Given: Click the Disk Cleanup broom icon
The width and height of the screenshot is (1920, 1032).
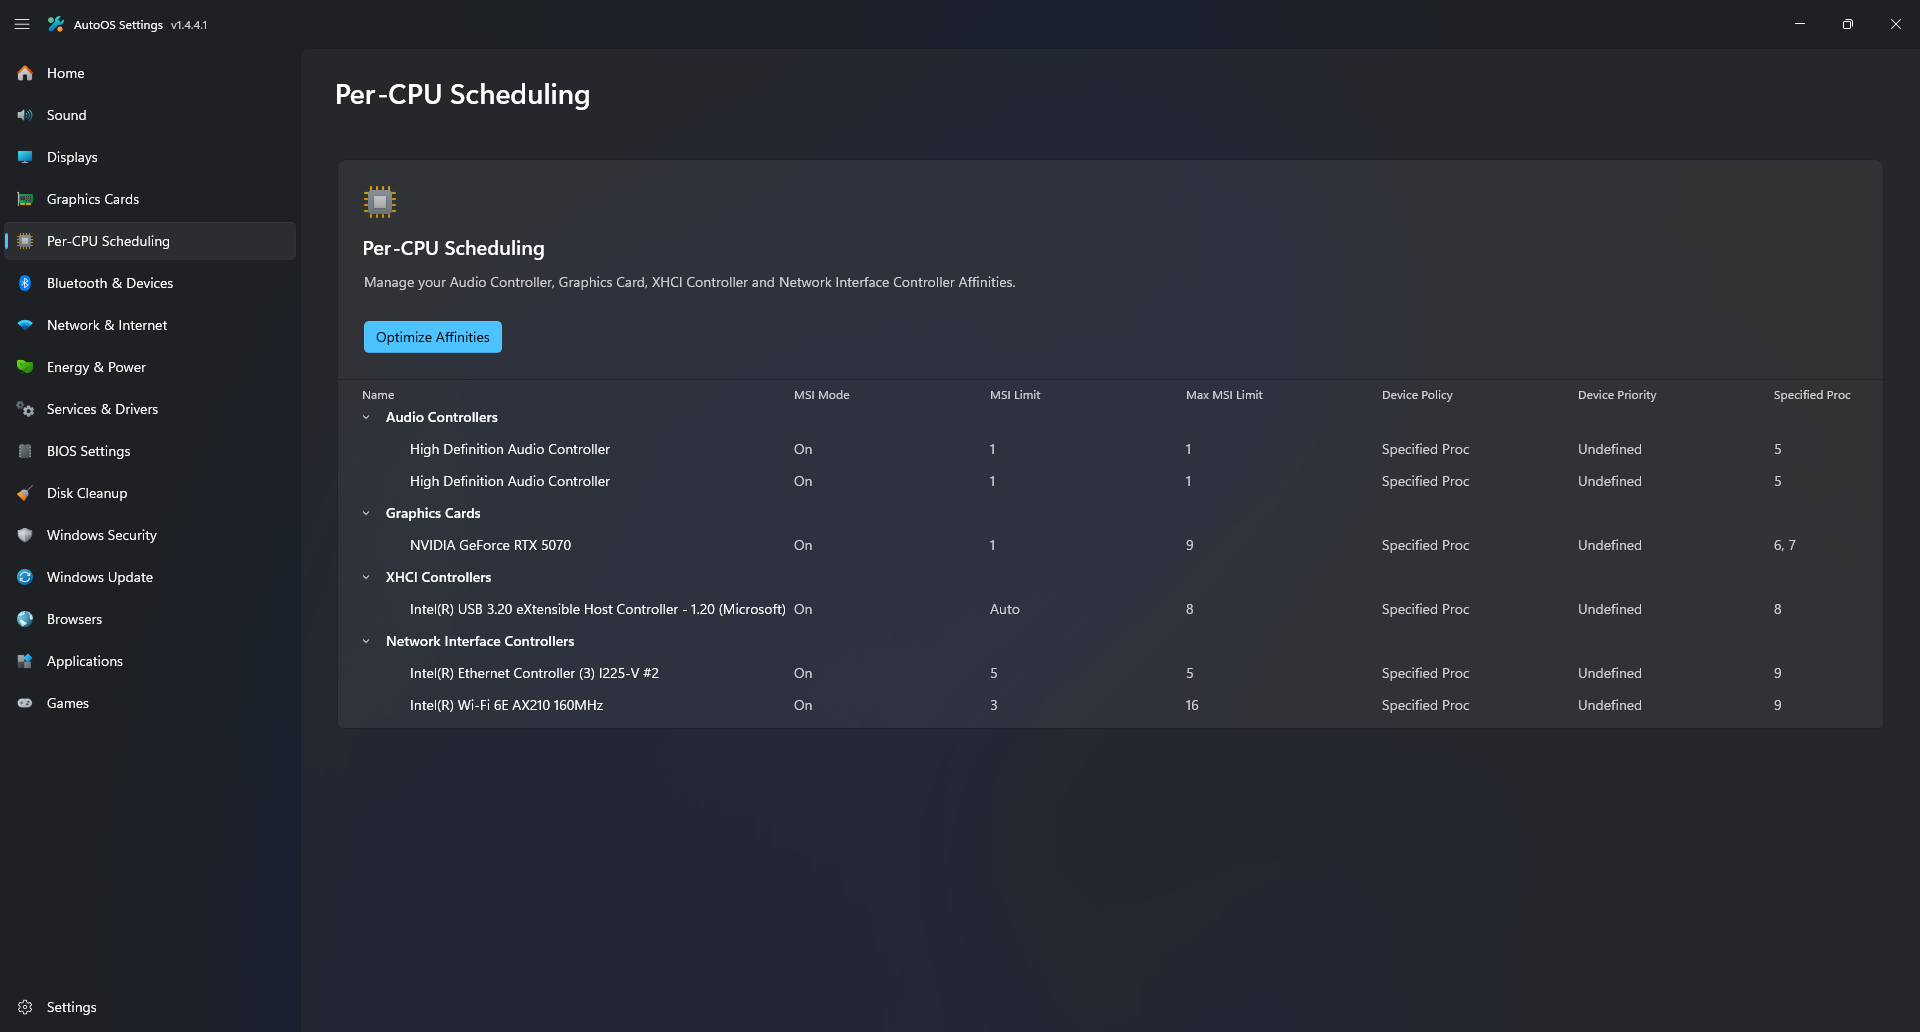Looking at the screenshot, I should click(x=25, y=493).
